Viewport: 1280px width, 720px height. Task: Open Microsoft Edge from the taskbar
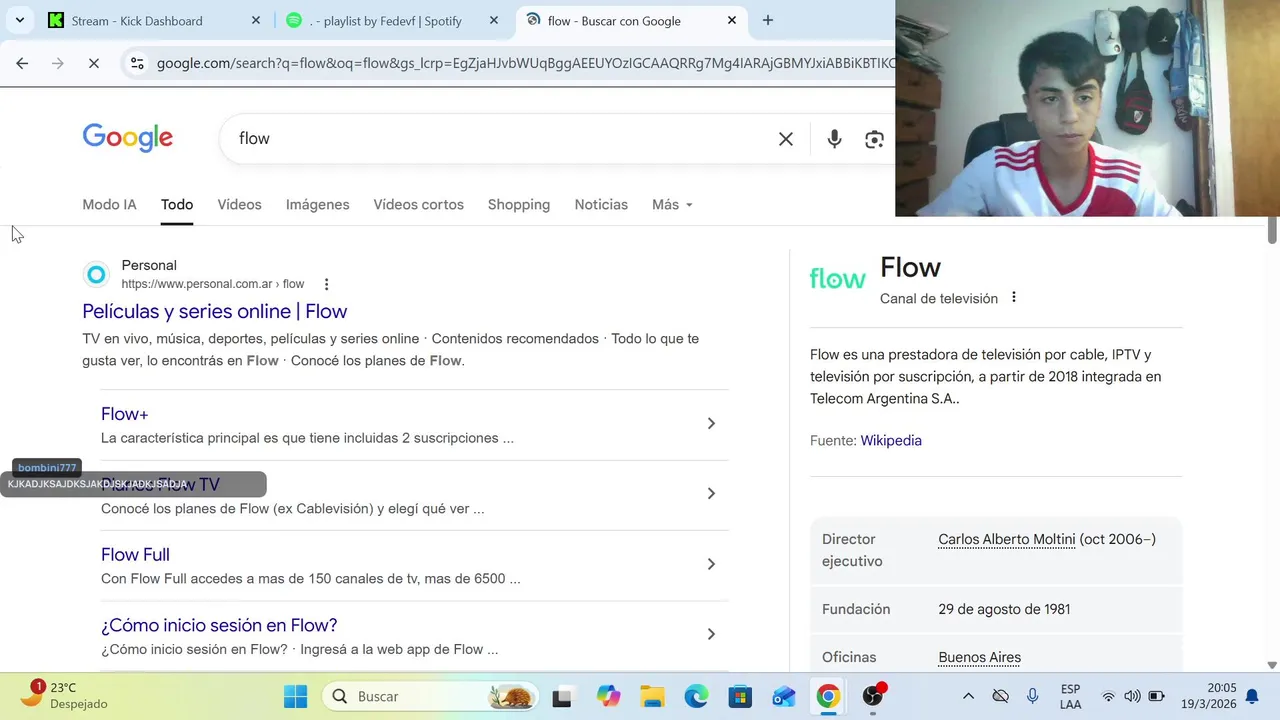(x=696, y=696)
